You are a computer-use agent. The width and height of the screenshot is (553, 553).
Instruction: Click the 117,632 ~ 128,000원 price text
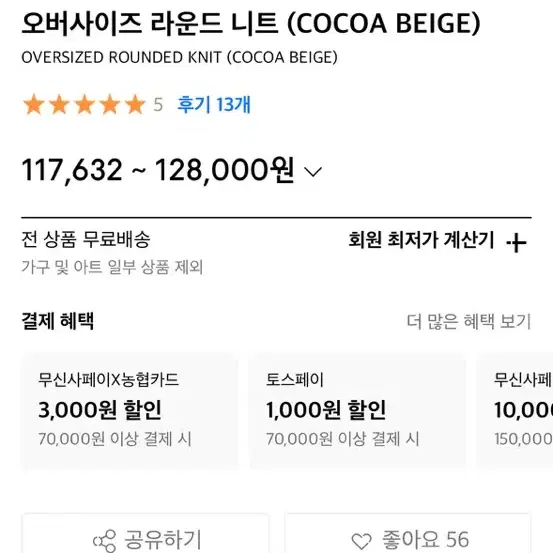tap(158, 171)
